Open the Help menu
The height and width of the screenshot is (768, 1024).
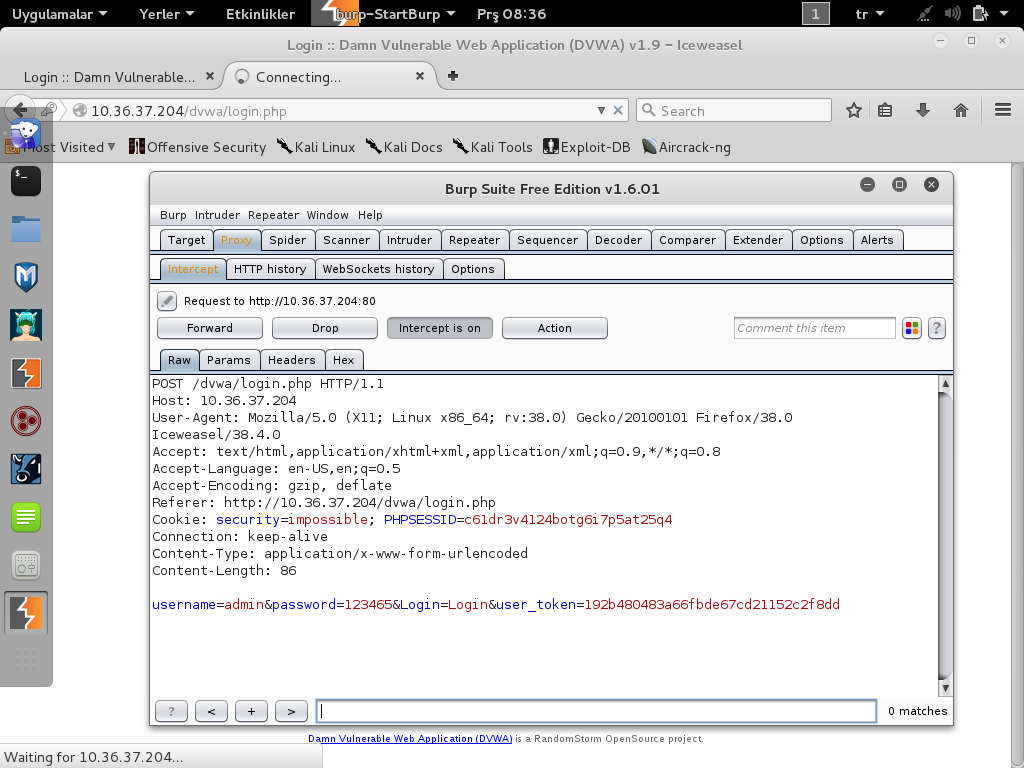click(x=370, y=215)
